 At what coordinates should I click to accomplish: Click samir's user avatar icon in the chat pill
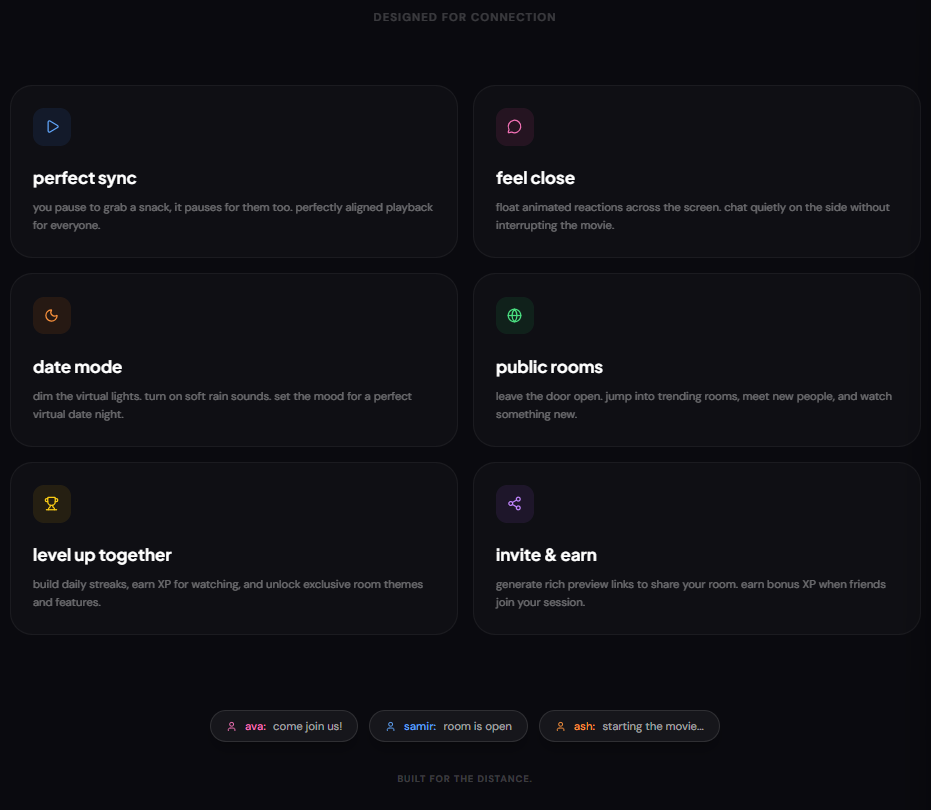coord(390,726)
